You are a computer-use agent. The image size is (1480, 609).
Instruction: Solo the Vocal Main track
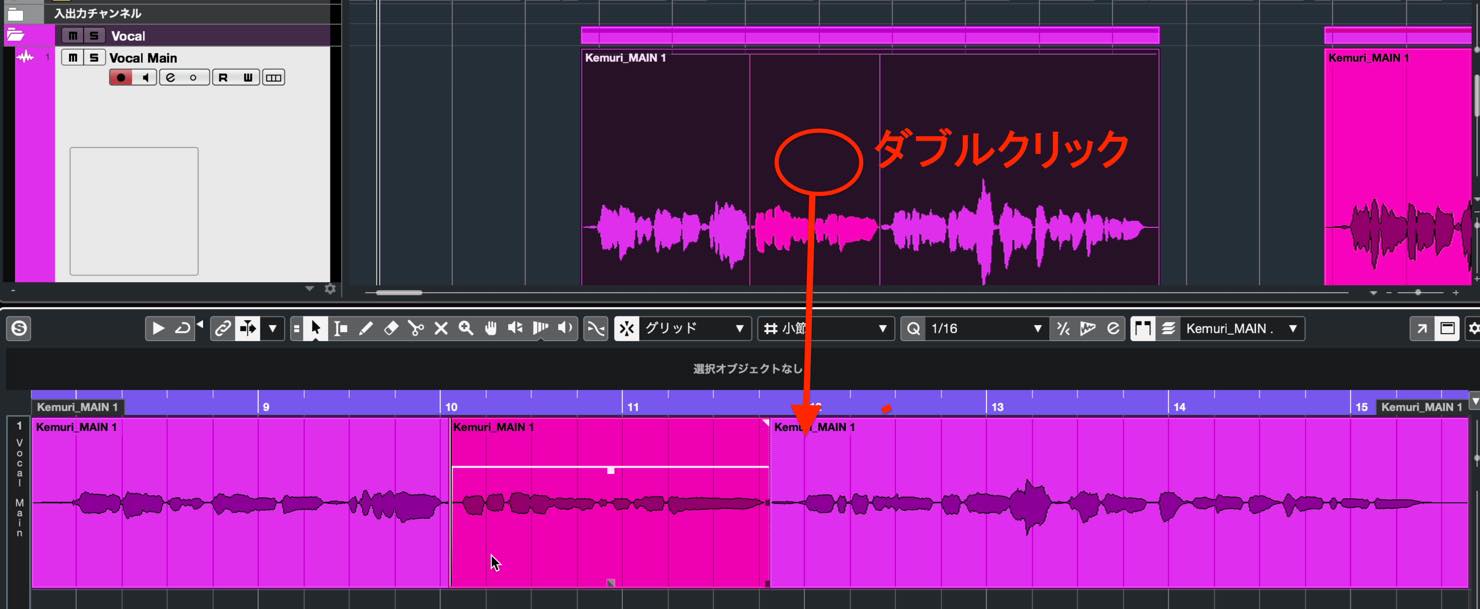coord(94,58)
